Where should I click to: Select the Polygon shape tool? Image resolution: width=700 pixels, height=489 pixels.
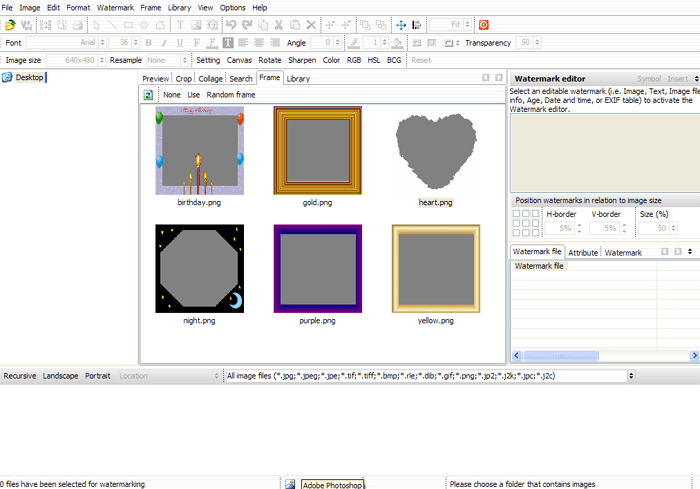(160, 25)
